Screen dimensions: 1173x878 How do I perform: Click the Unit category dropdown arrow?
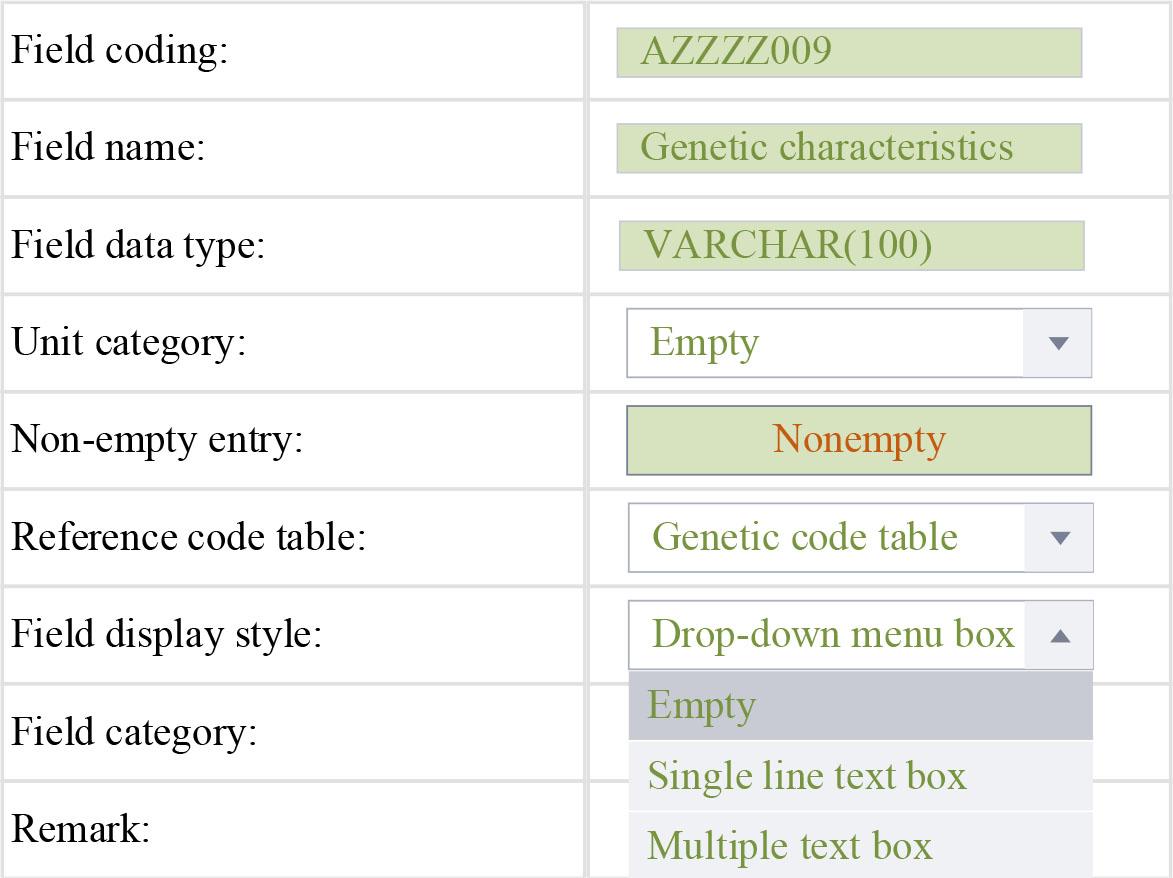pos(1058,343)
